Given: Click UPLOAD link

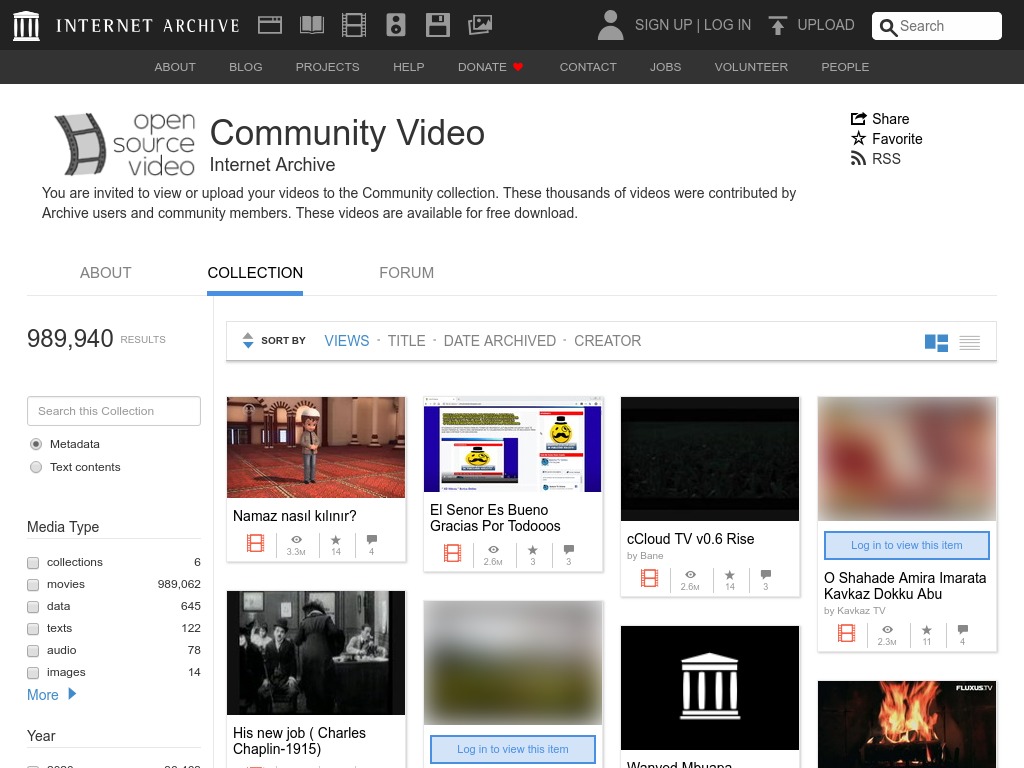Looking at the screenshot, I should tap(825, 25).
